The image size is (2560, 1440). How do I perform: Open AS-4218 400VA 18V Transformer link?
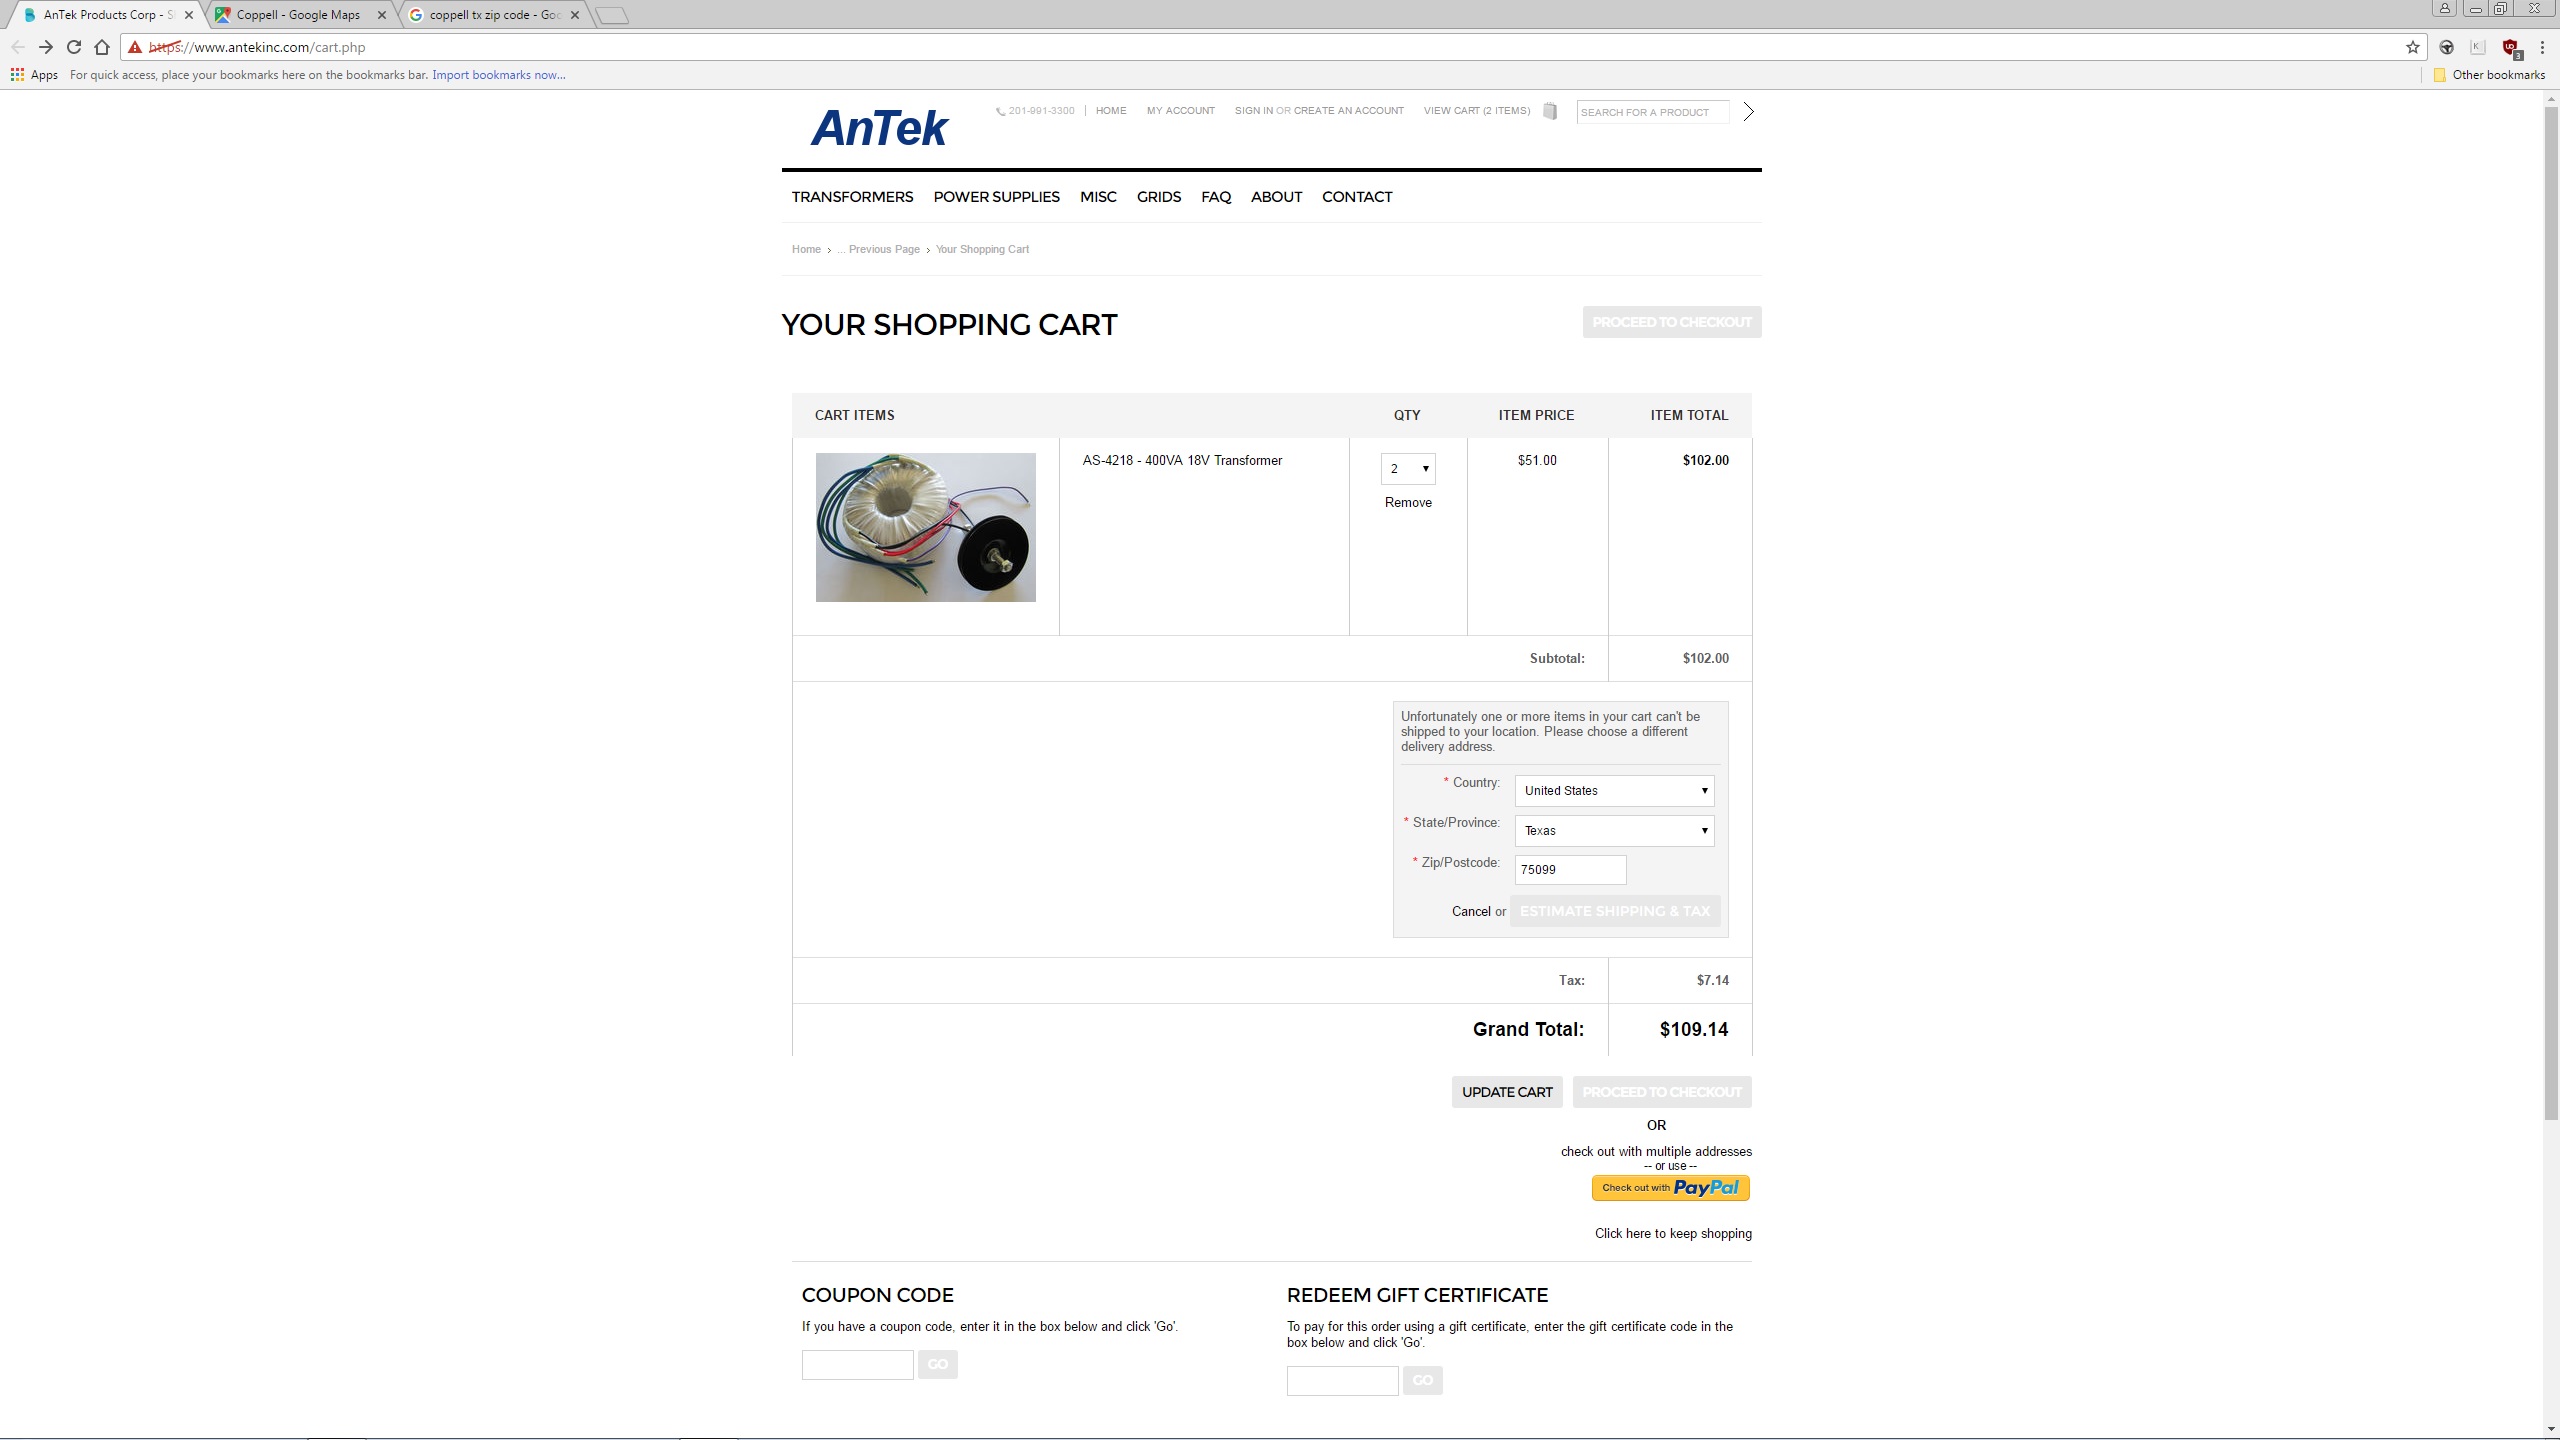1182,460
